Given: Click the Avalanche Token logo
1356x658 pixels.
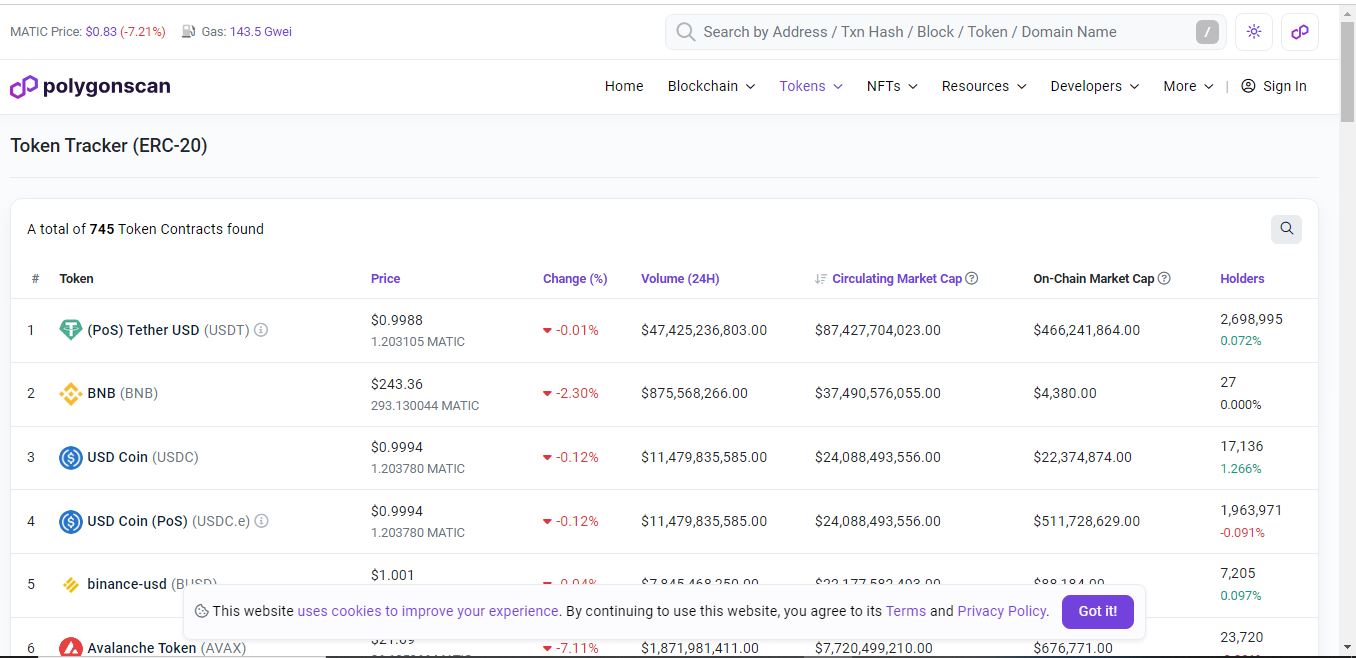Looking at the screenshot, I should click(x=70, y=647).
